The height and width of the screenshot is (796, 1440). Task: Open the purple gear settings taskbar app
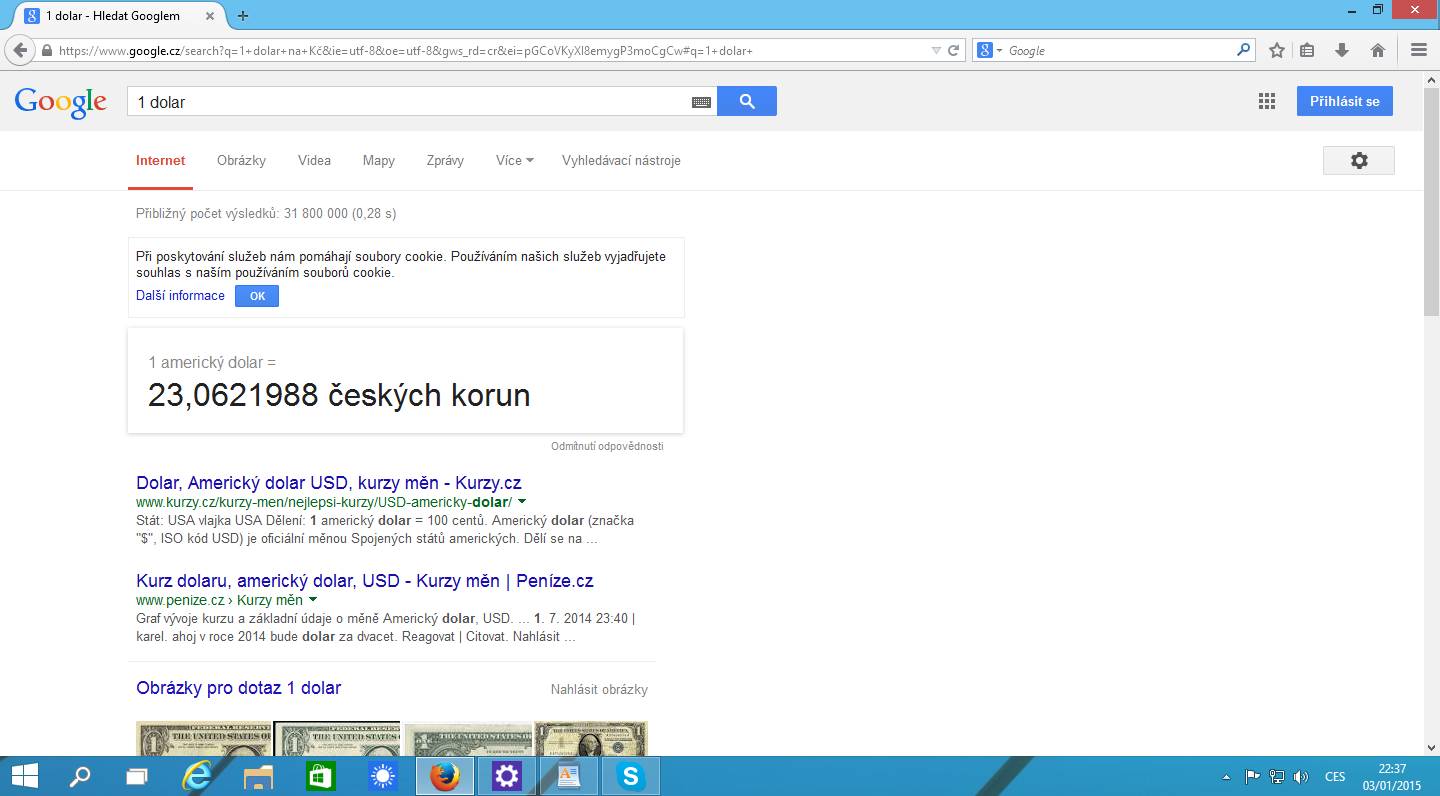pyautogui.click(x=507, y=776)
